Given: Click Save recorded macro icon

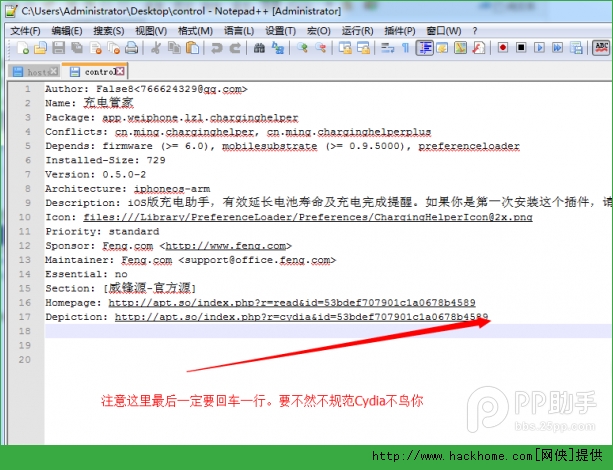Looking at the screenshot, I should (576, 48).
